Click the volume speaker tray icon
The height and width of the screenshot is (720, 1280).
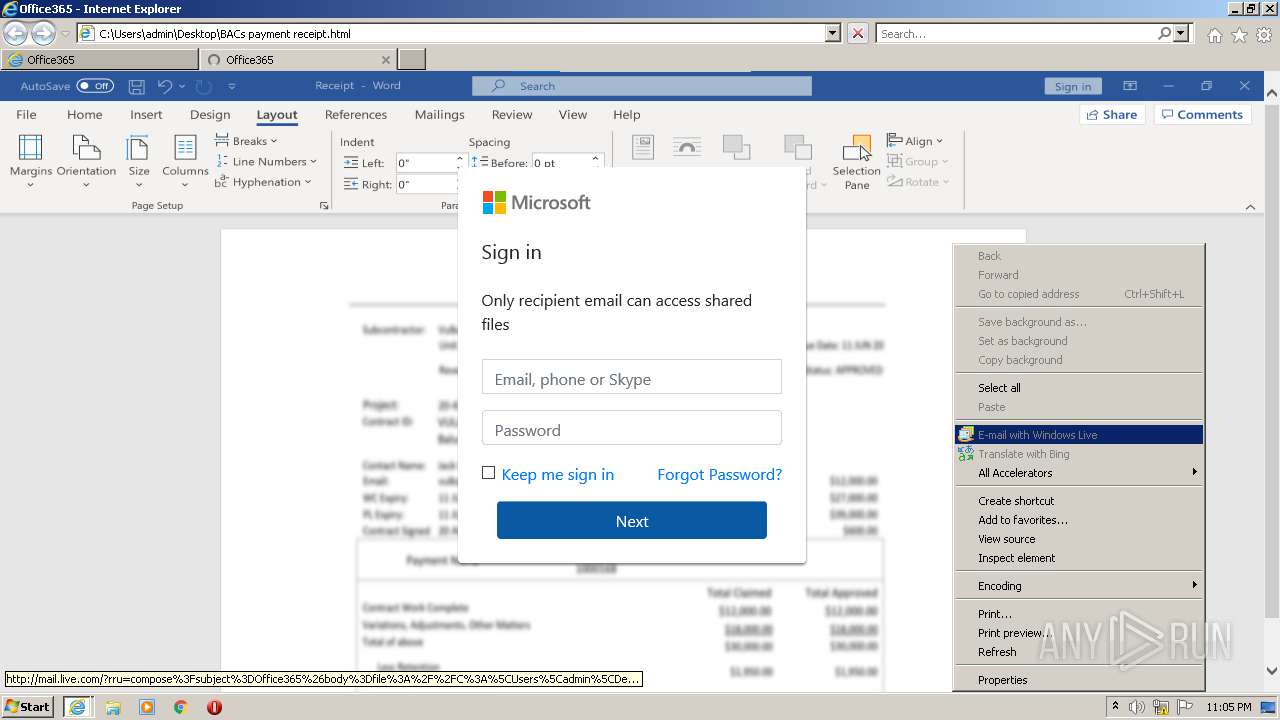click(1139, 707)
